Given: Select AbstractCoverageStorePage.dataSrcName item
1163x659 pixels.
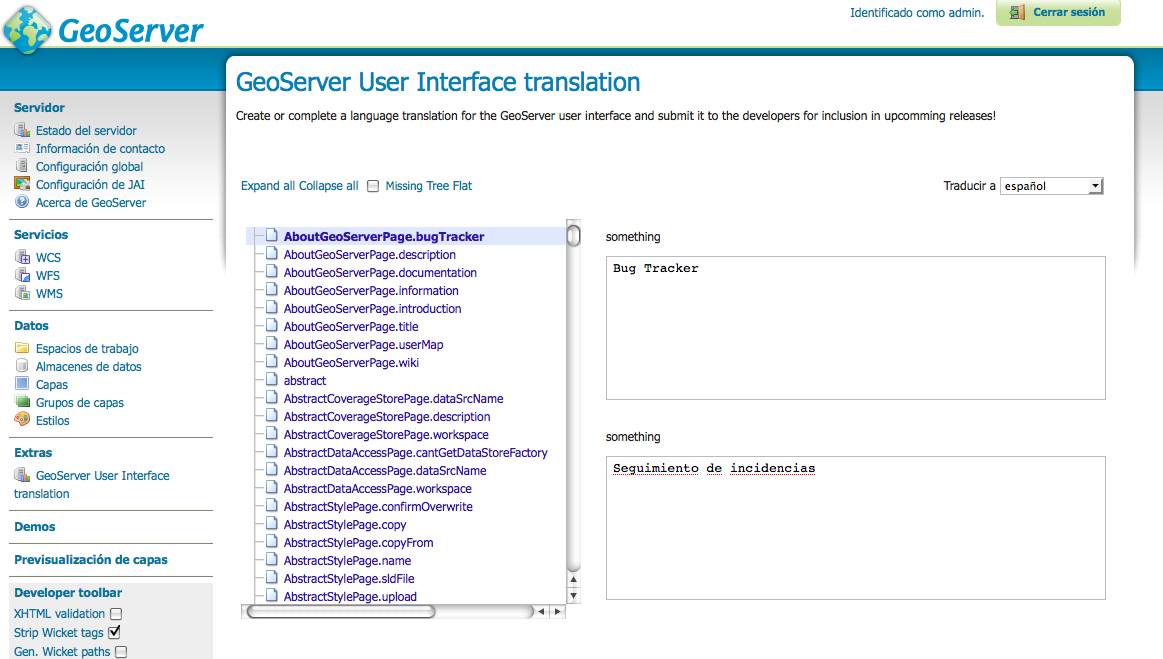Looking at the screenshot, I should click(x=393, y=399).
